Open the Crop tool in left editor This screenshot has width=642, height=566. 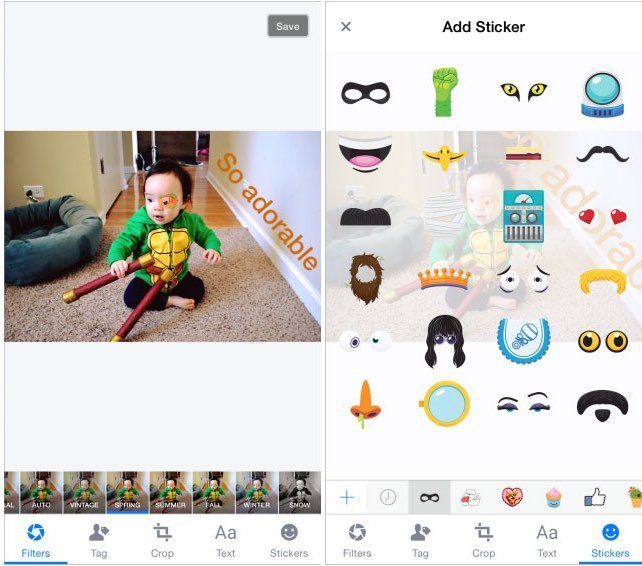162,541
